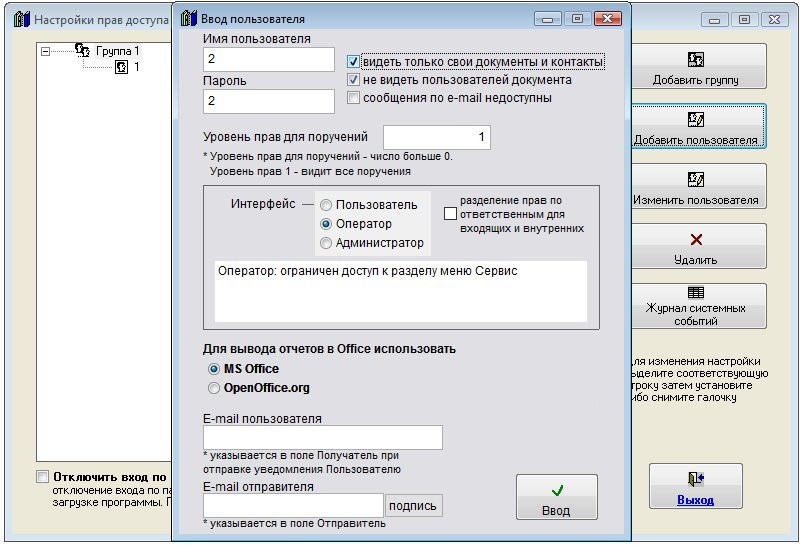
Task: Click the Пароль input field
Action: tap(269, 101)
